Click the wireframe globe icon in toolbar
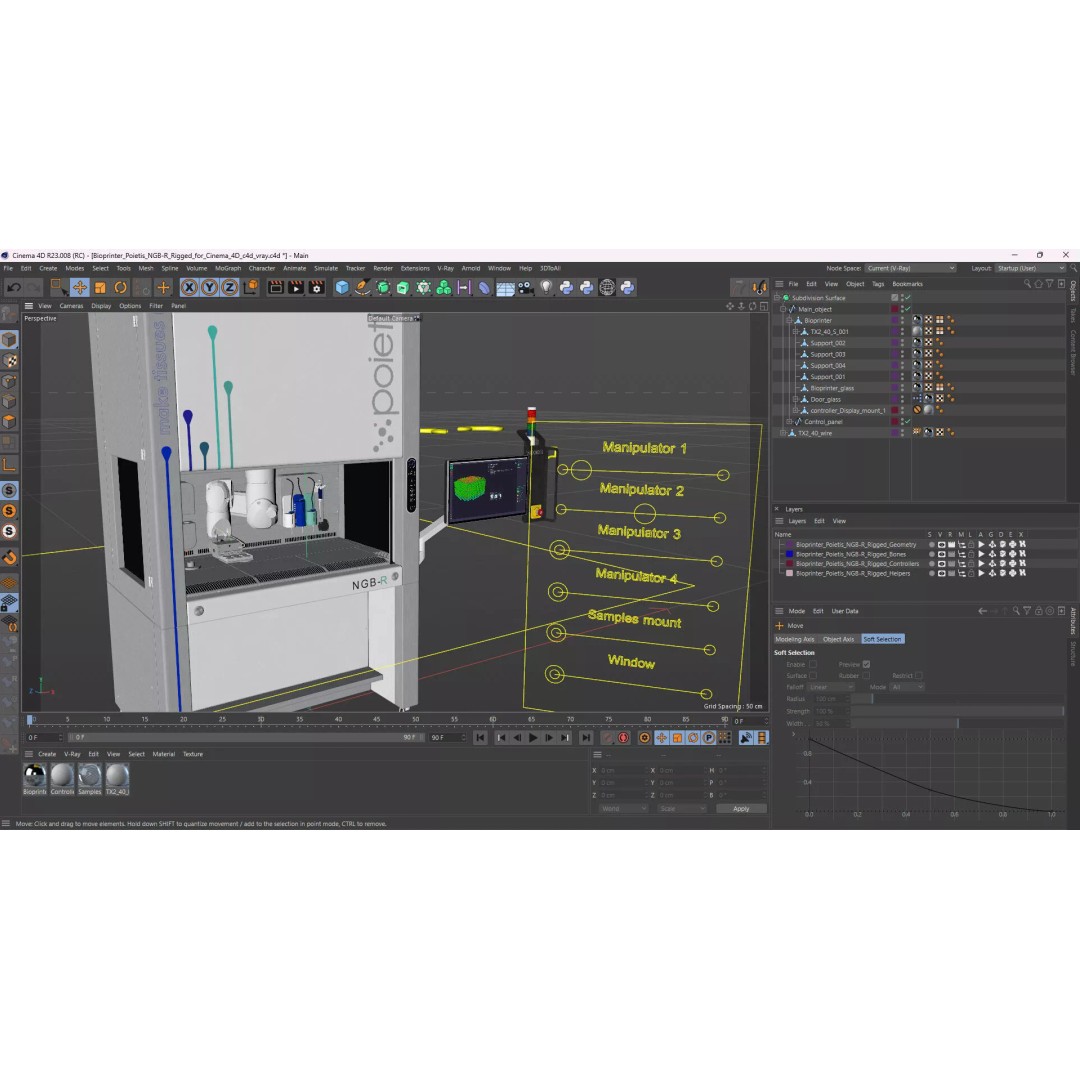The height and width of the screenshot is (1080, 1080). (x=607, y=288)
